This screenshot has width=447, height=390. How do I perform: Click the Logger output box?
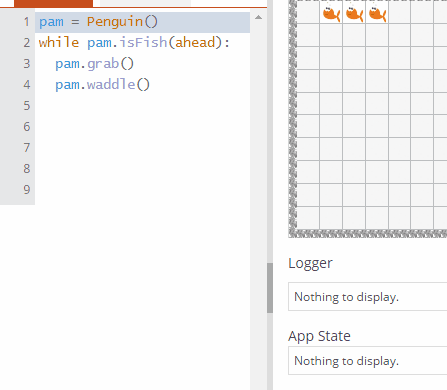[367, 297]
